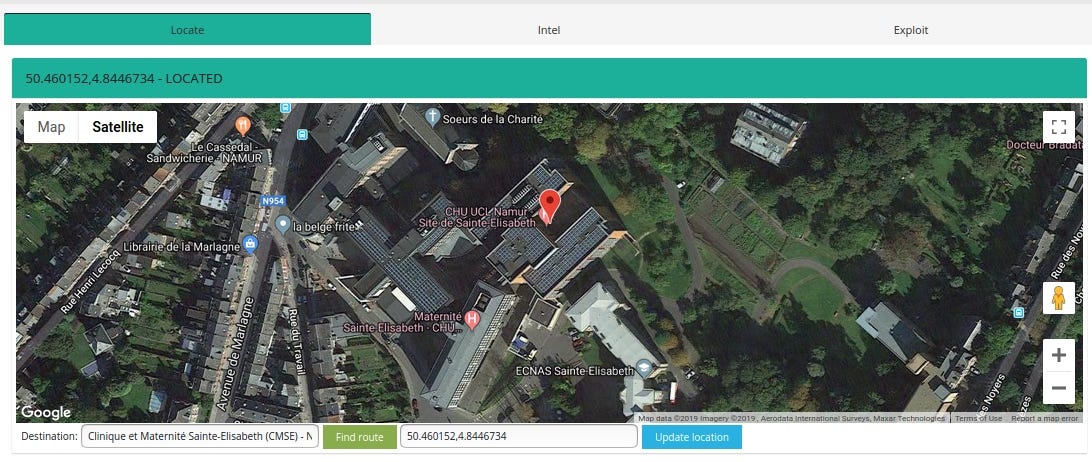
Task: Focus the Destination input field
Action: pos(200,437)
